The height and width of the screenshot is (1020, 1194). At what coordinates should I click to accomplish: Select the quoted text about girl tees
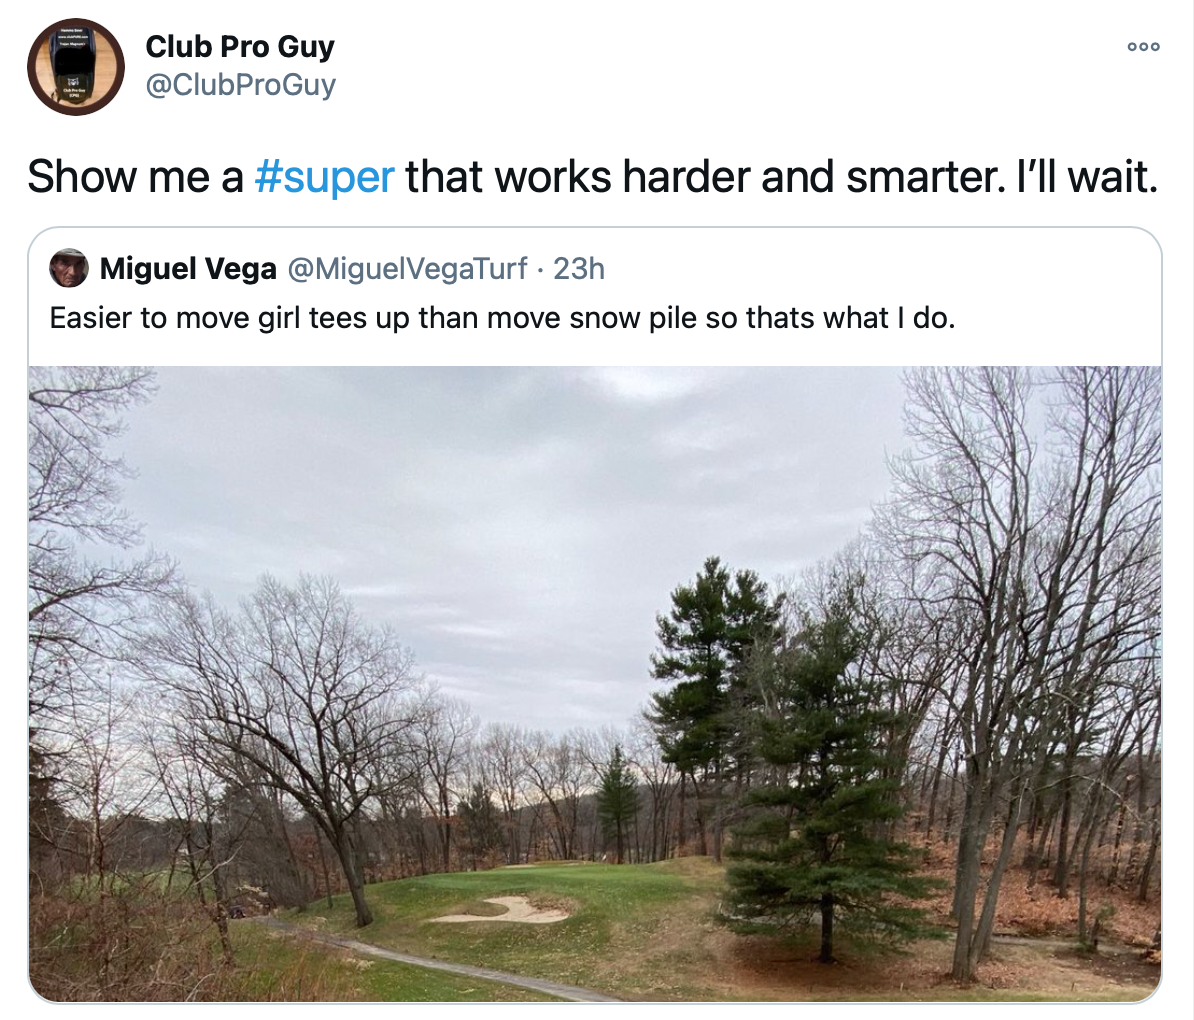(x=502, y=318)
